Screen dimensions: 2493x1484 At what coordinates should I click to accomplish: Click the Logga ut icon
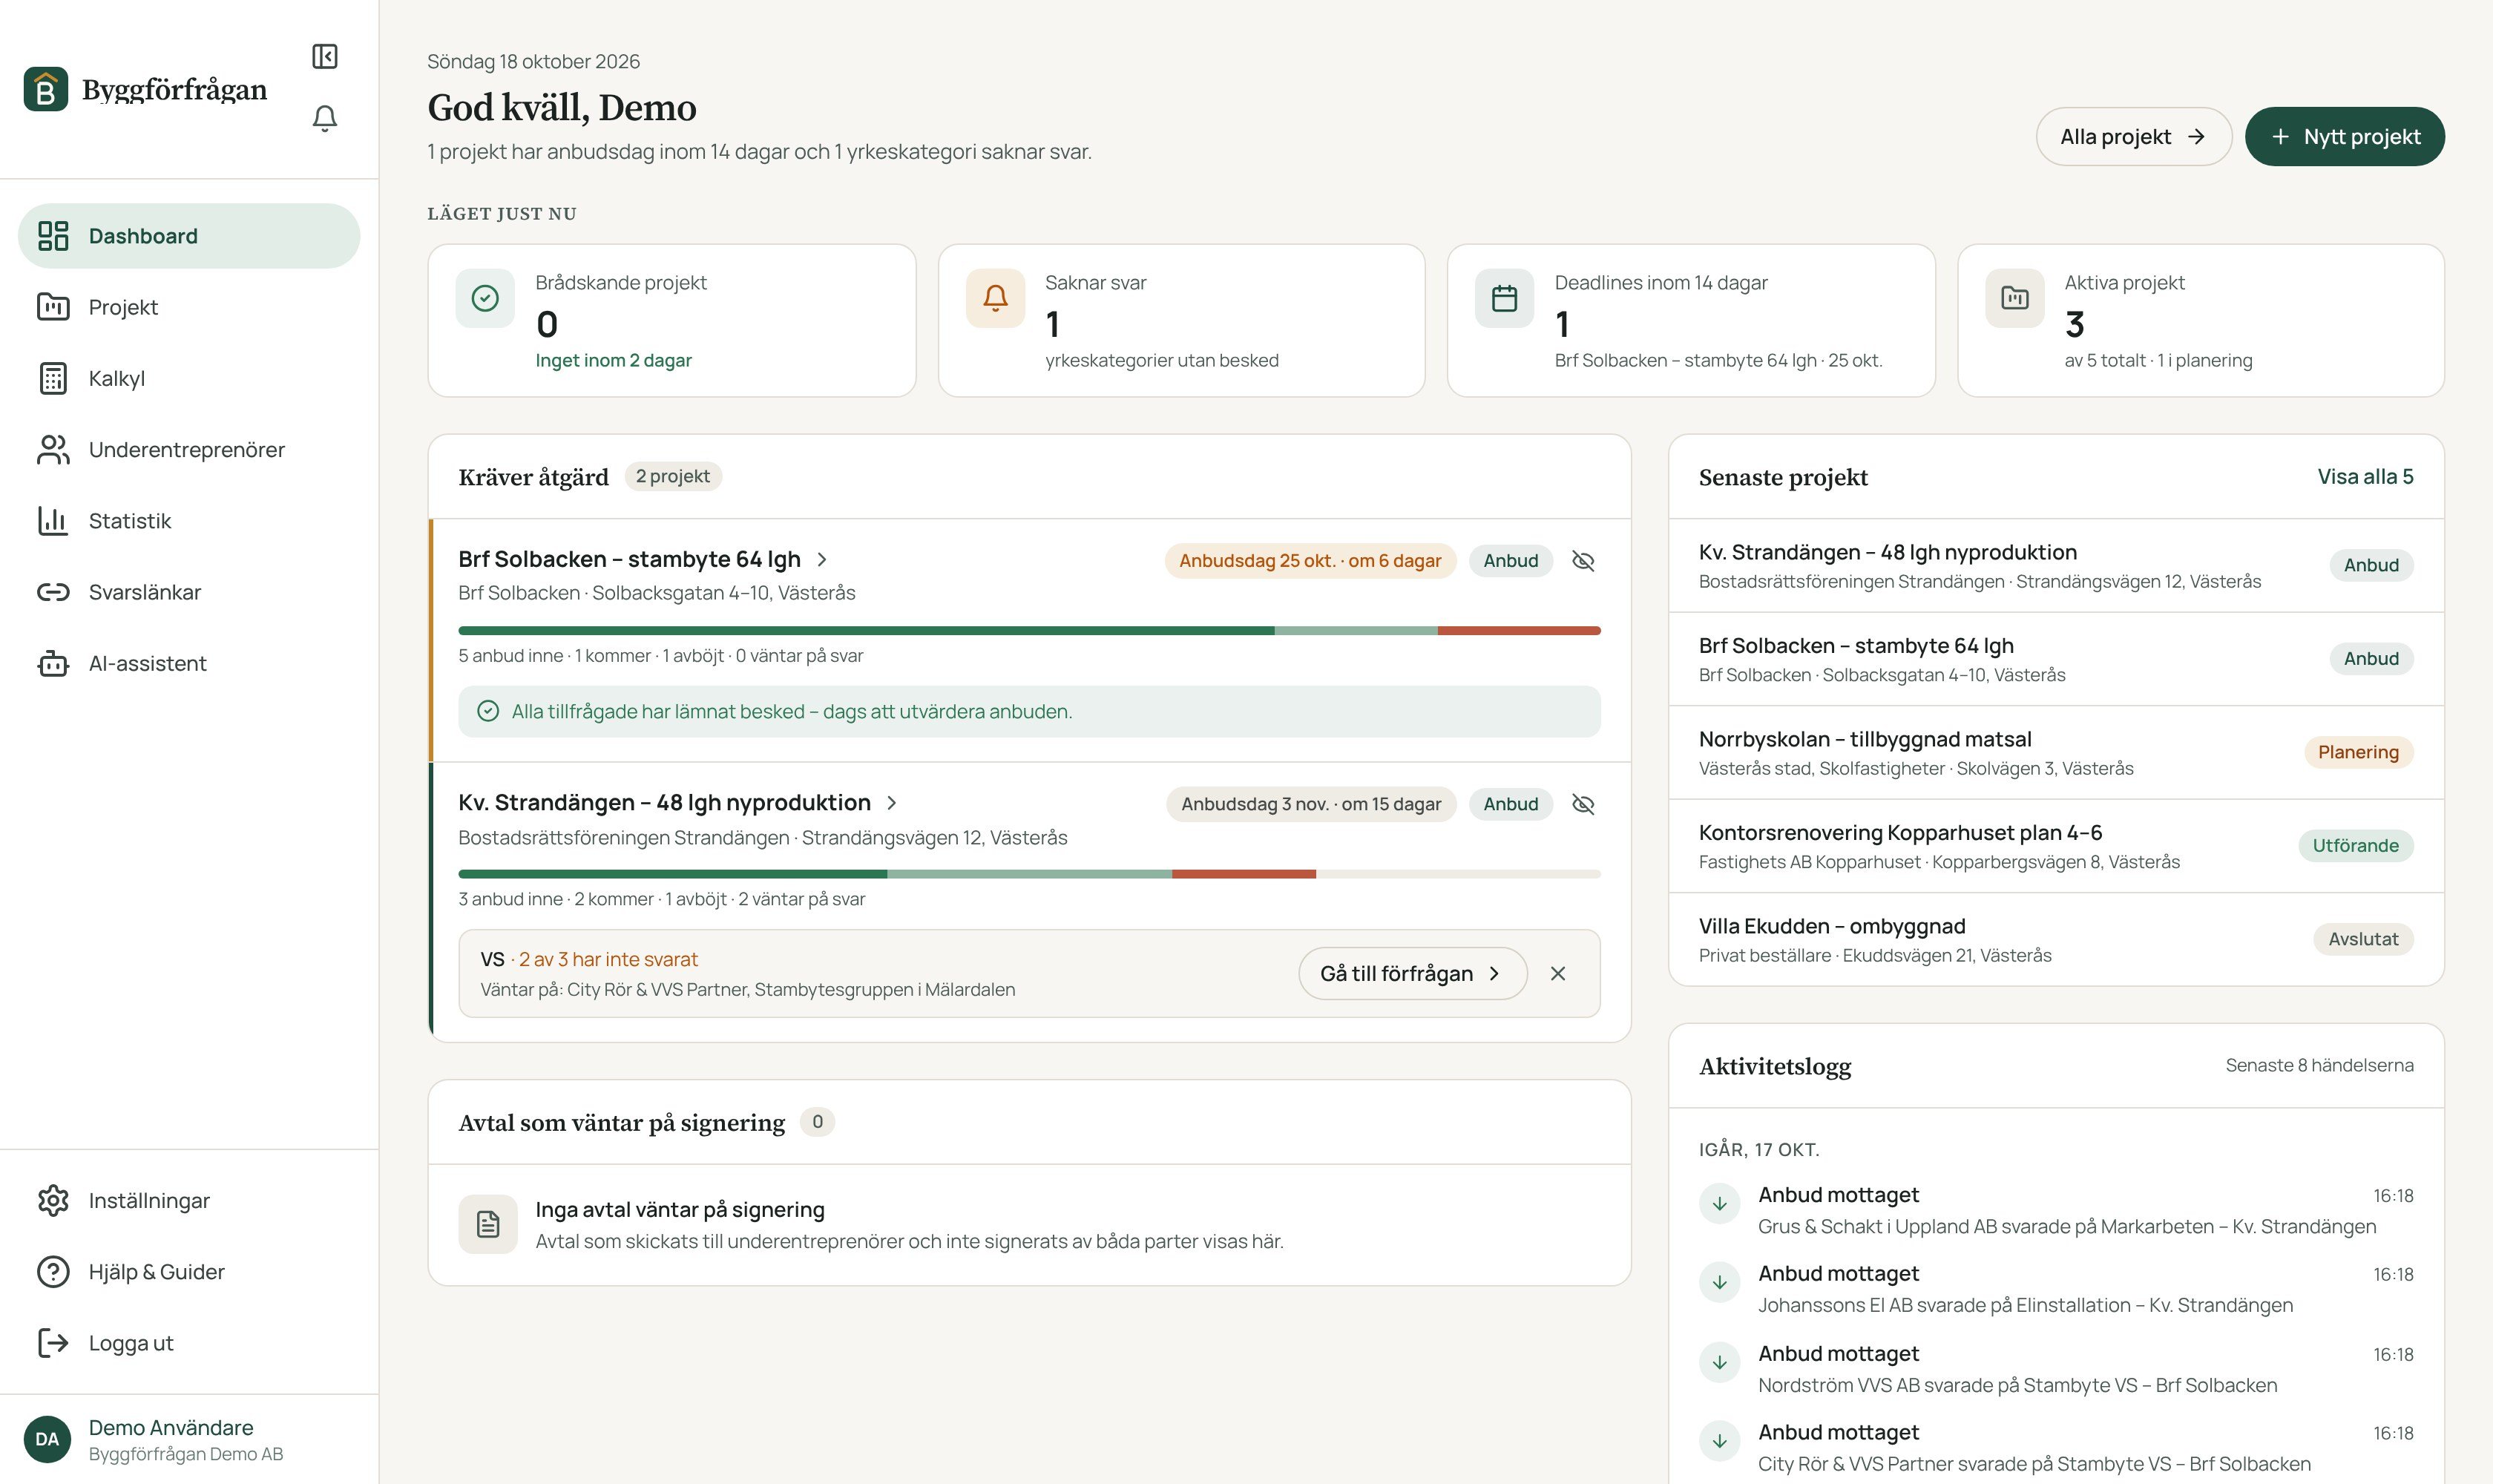coord(53,1342)
